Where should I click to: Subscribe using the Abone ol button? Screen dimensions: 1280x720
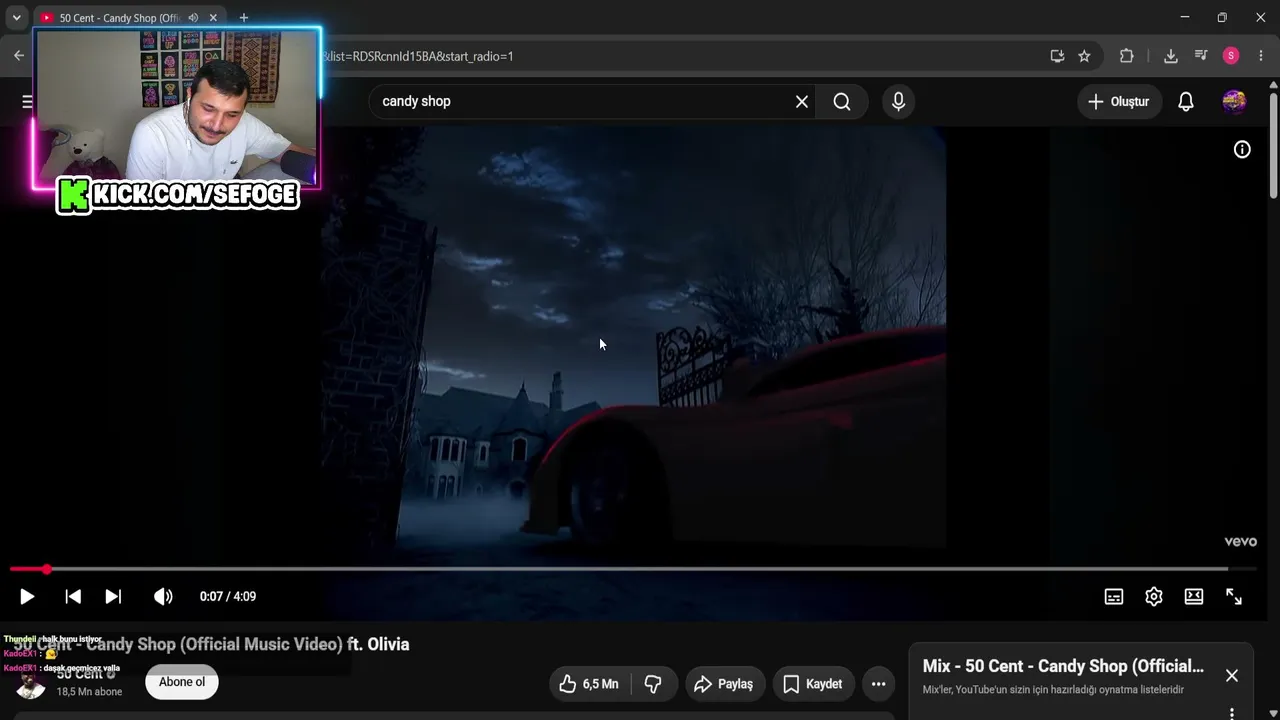182,682
